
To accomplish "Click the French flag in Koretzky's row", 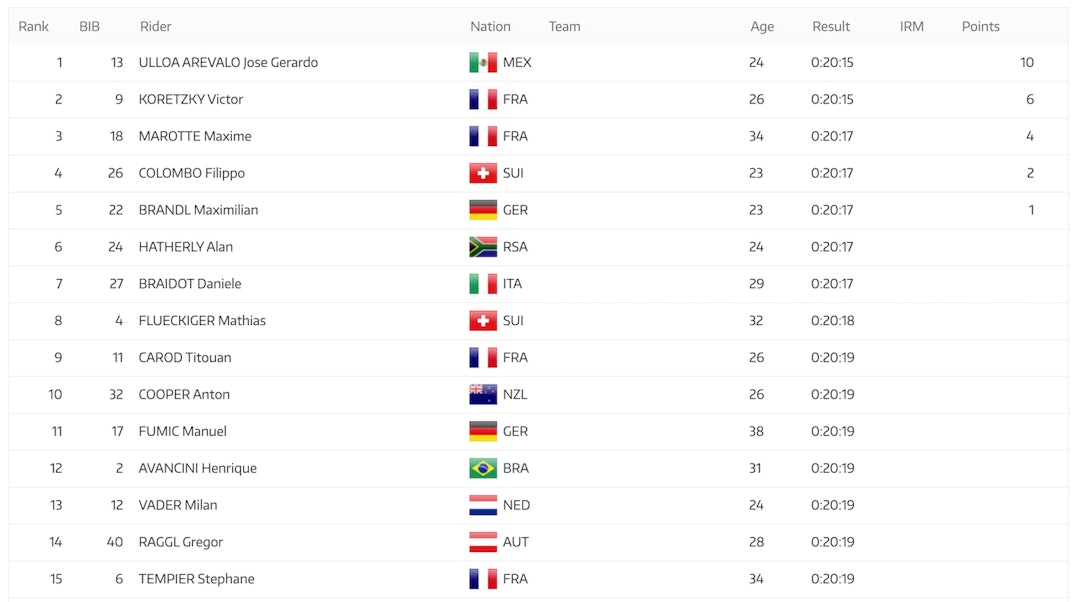I will 483,100.
